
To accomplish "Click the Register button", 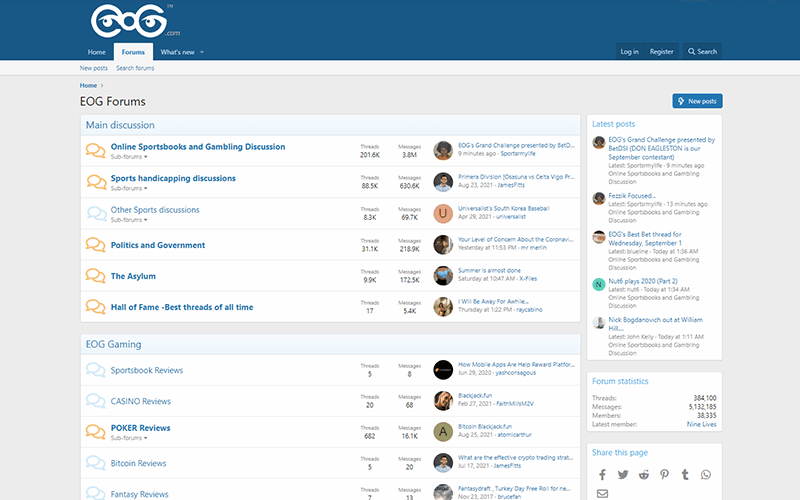I will pyautogui.click(x=661, y=52).
